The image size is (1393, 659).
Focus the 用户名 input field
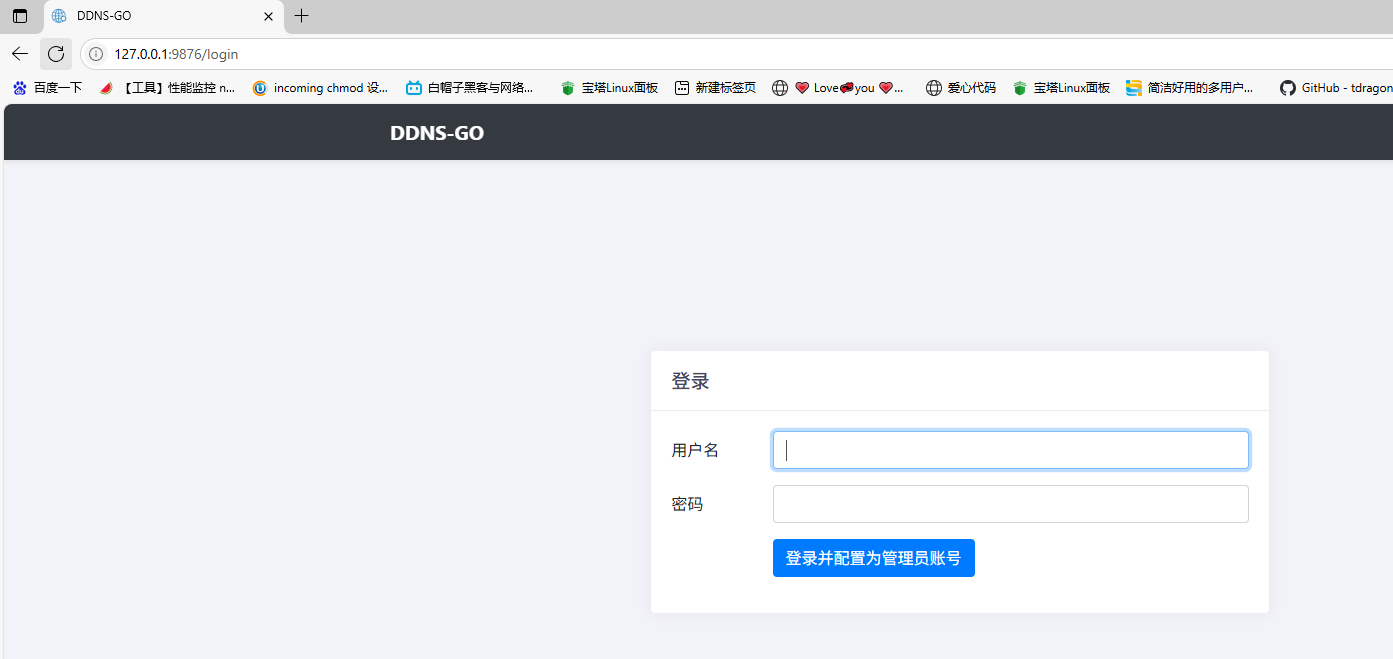pos(1010,450)
